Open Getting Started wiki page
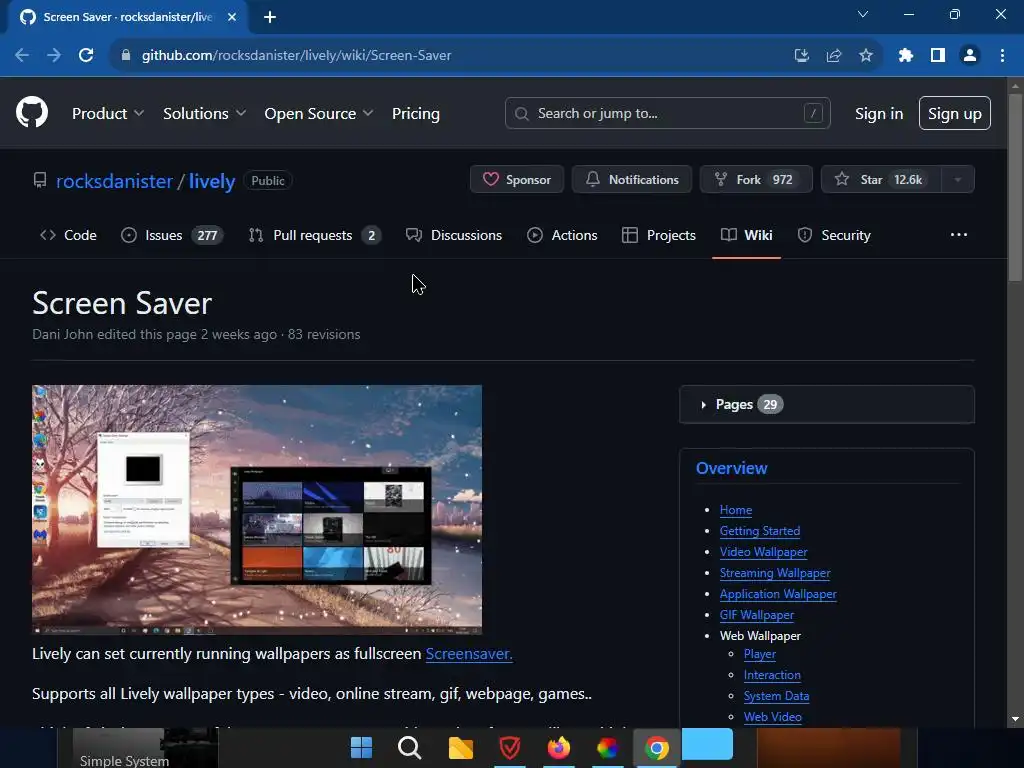The height and width of the screenshot is (768, 1024). [760, 531]
